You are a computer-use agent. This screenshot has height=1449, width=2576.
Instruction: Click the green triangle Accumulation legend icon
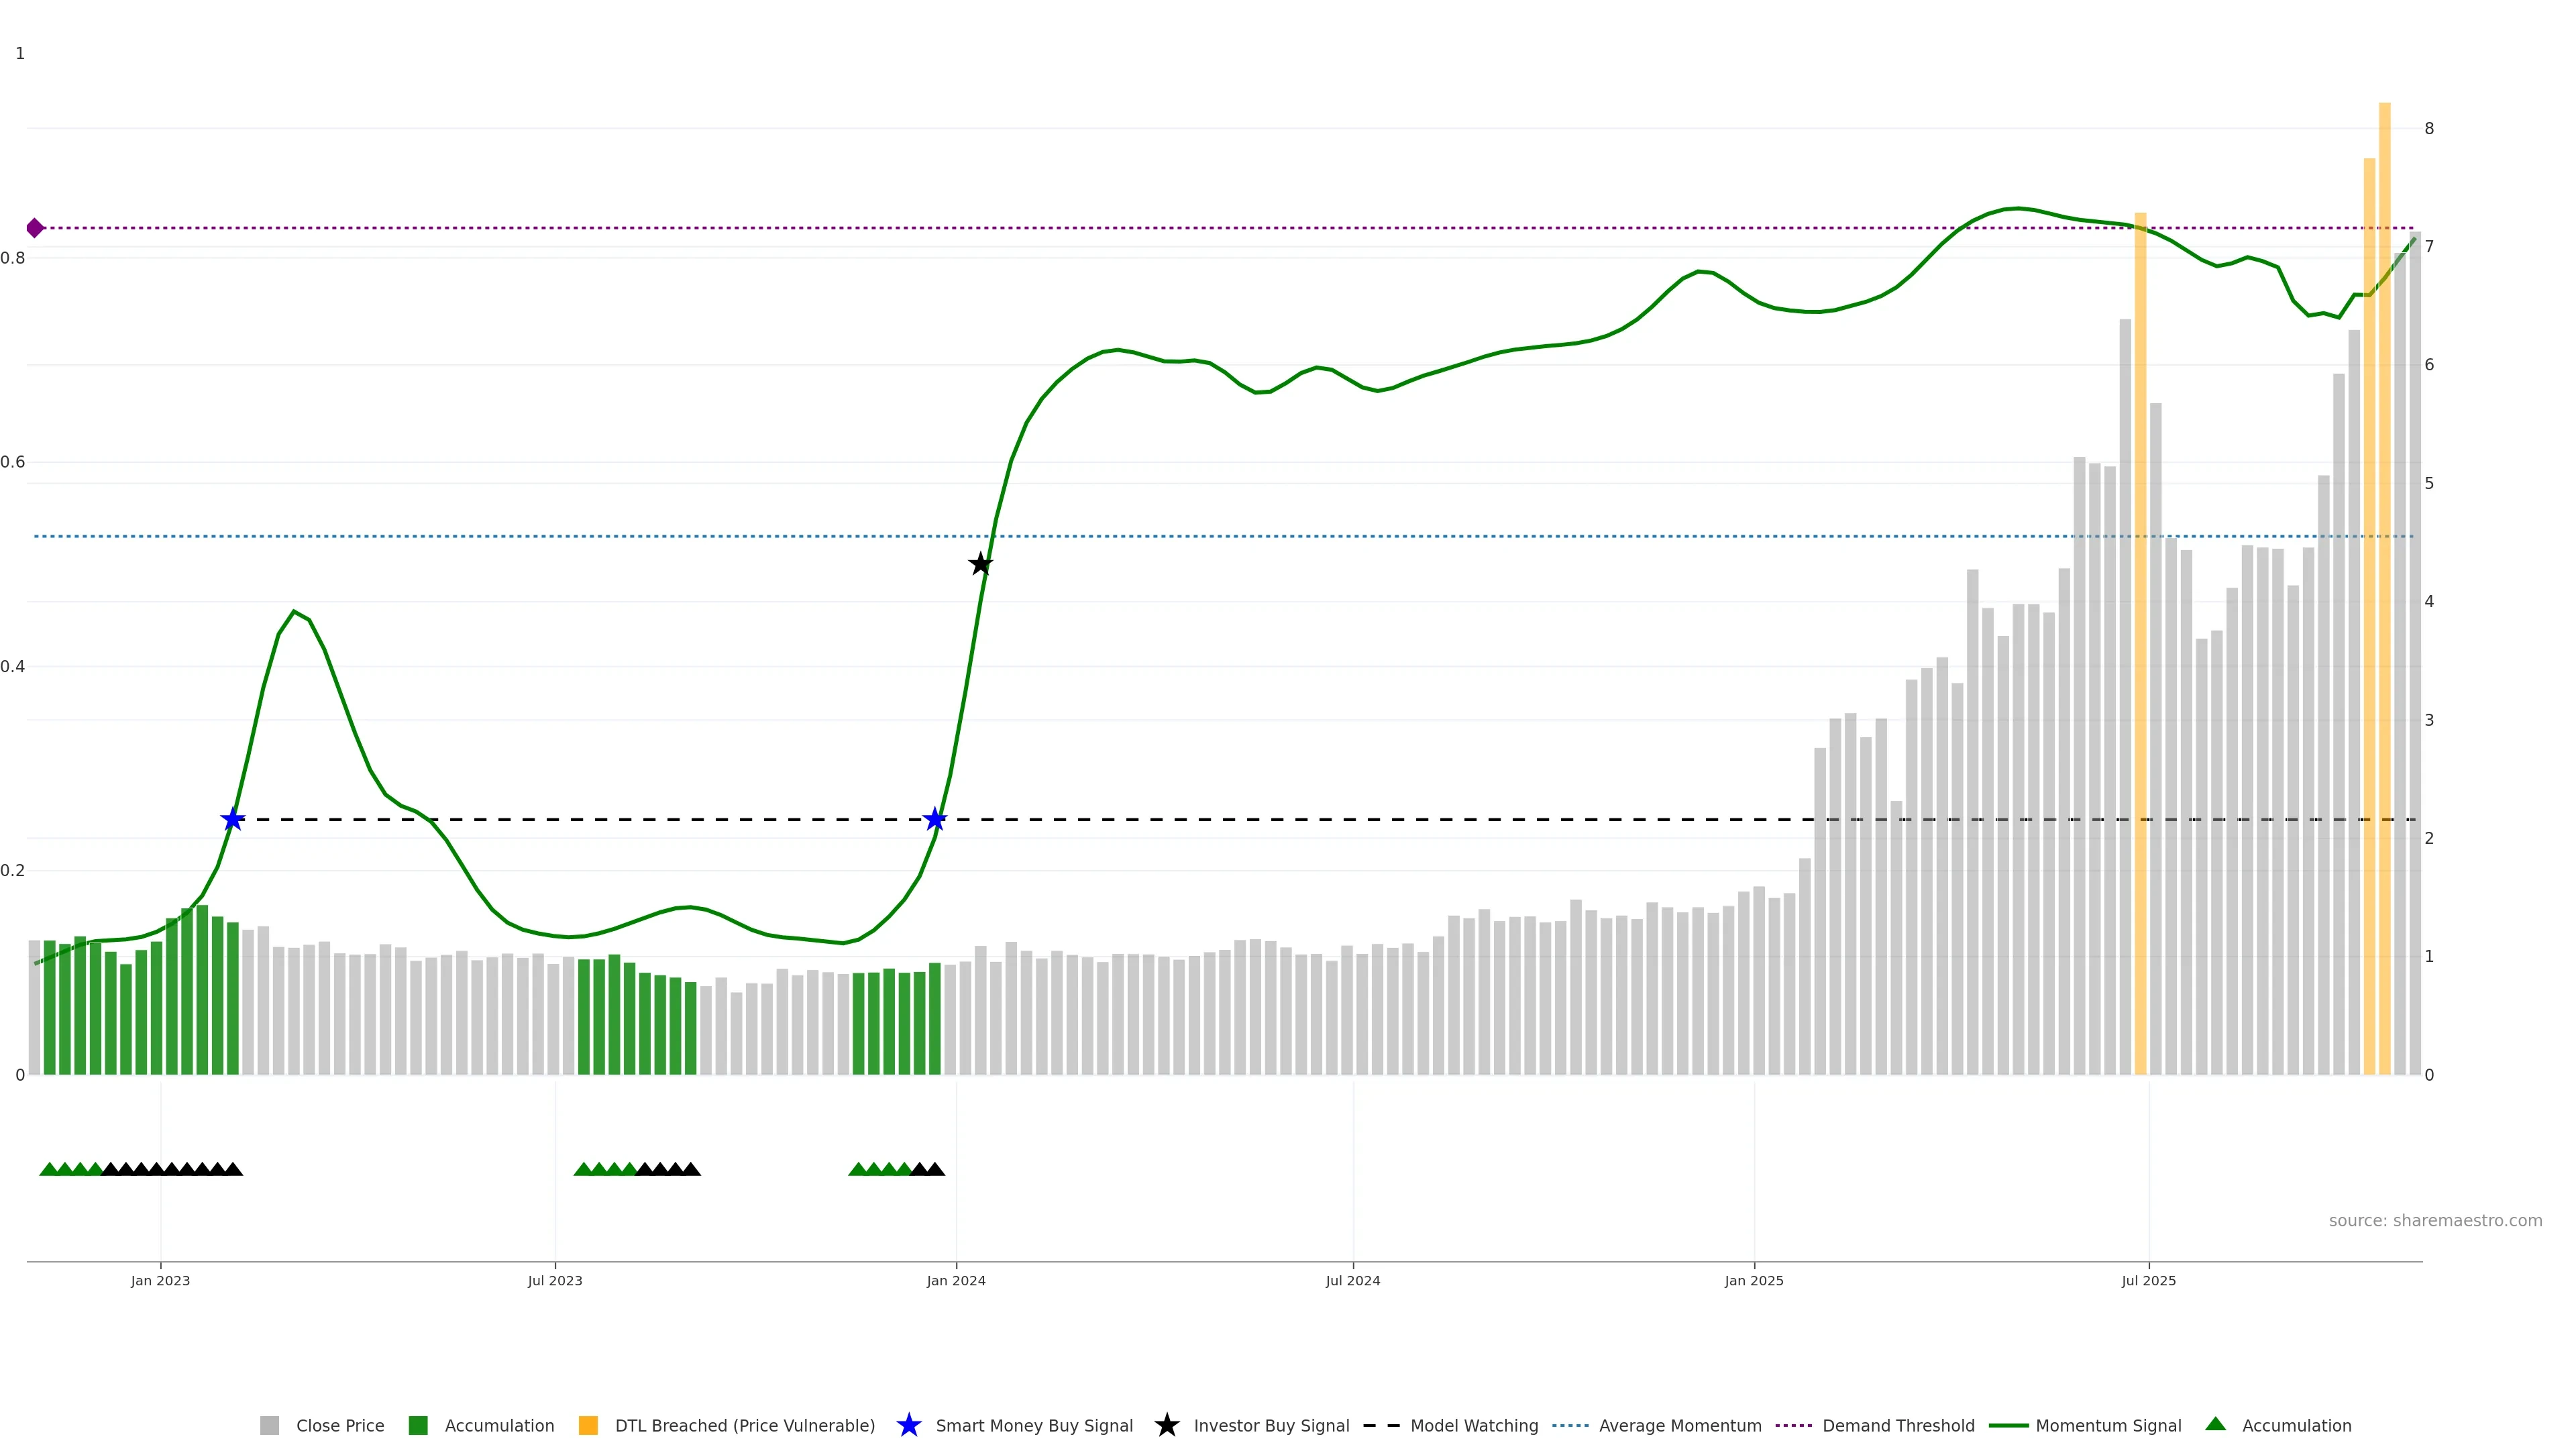(x=2215, y=1424)
